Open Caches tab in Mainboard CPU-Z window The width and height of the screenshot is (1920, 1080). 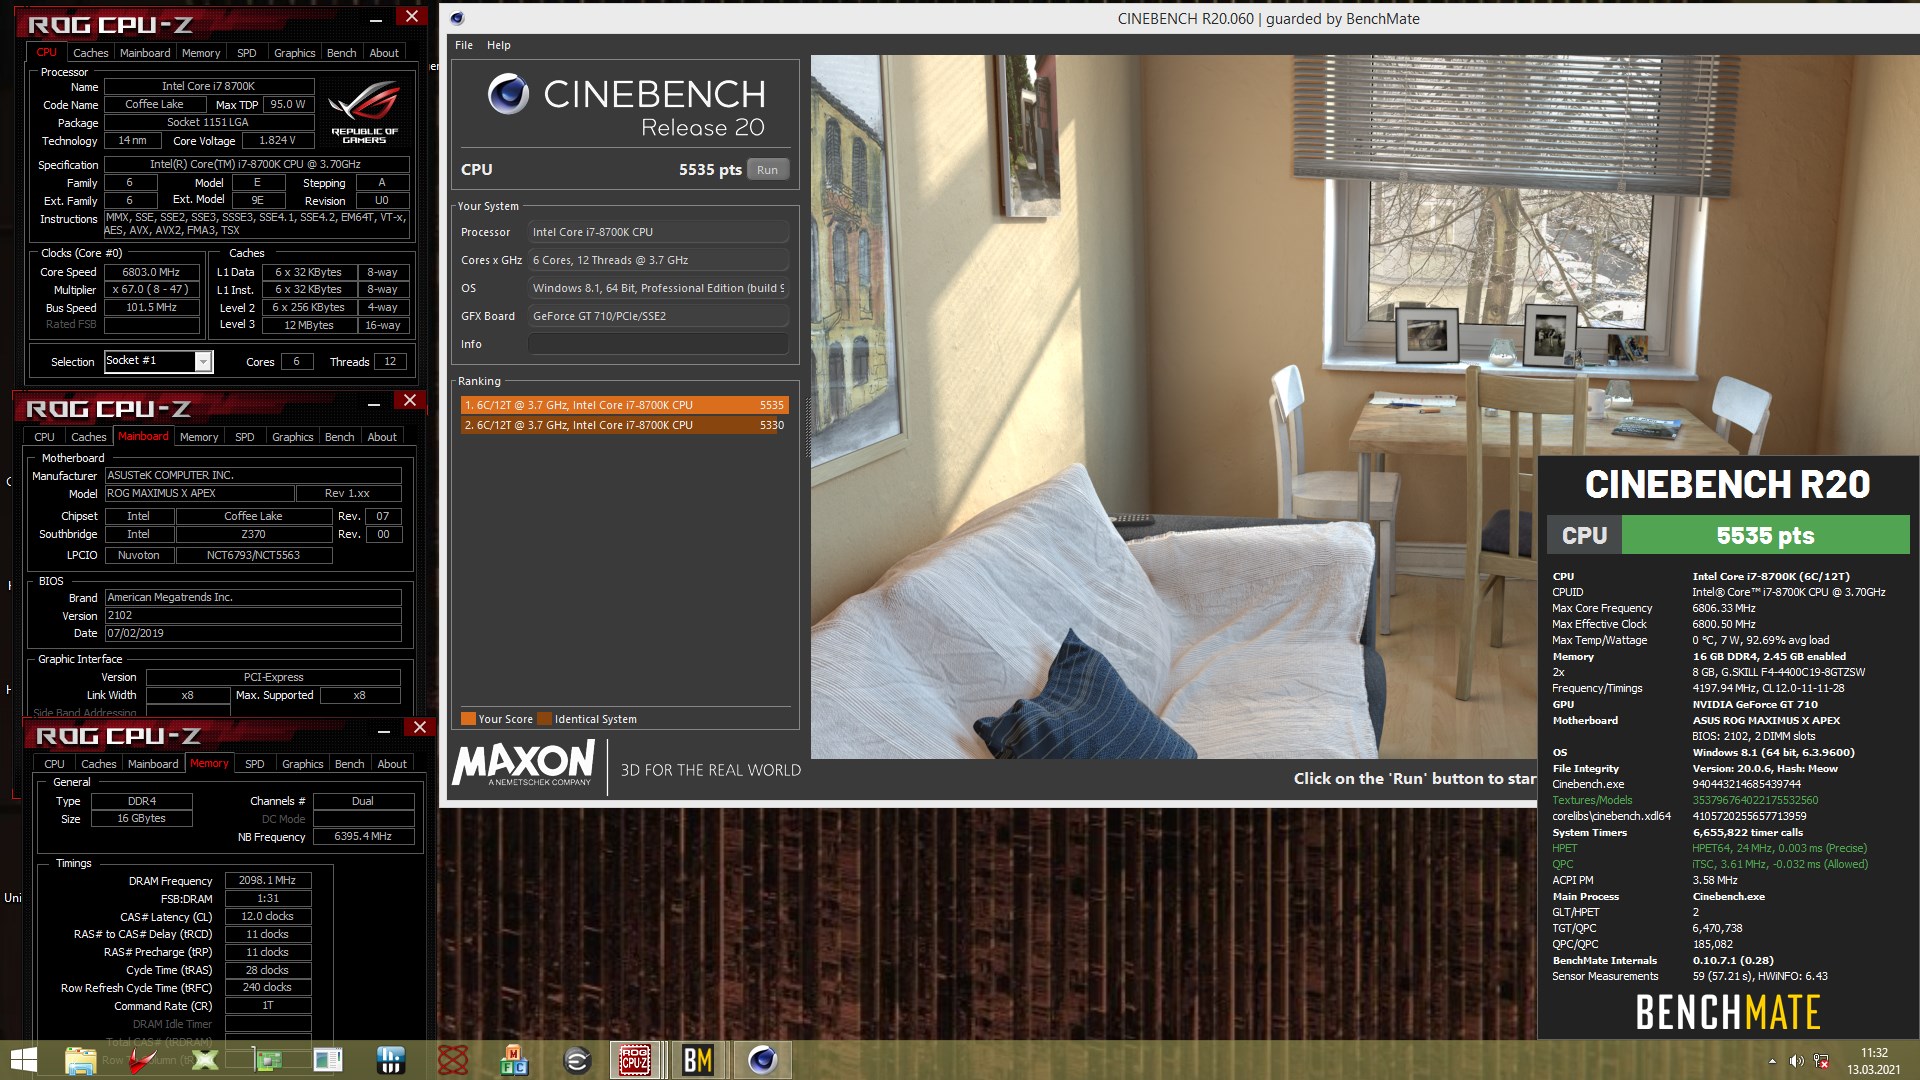88,437
